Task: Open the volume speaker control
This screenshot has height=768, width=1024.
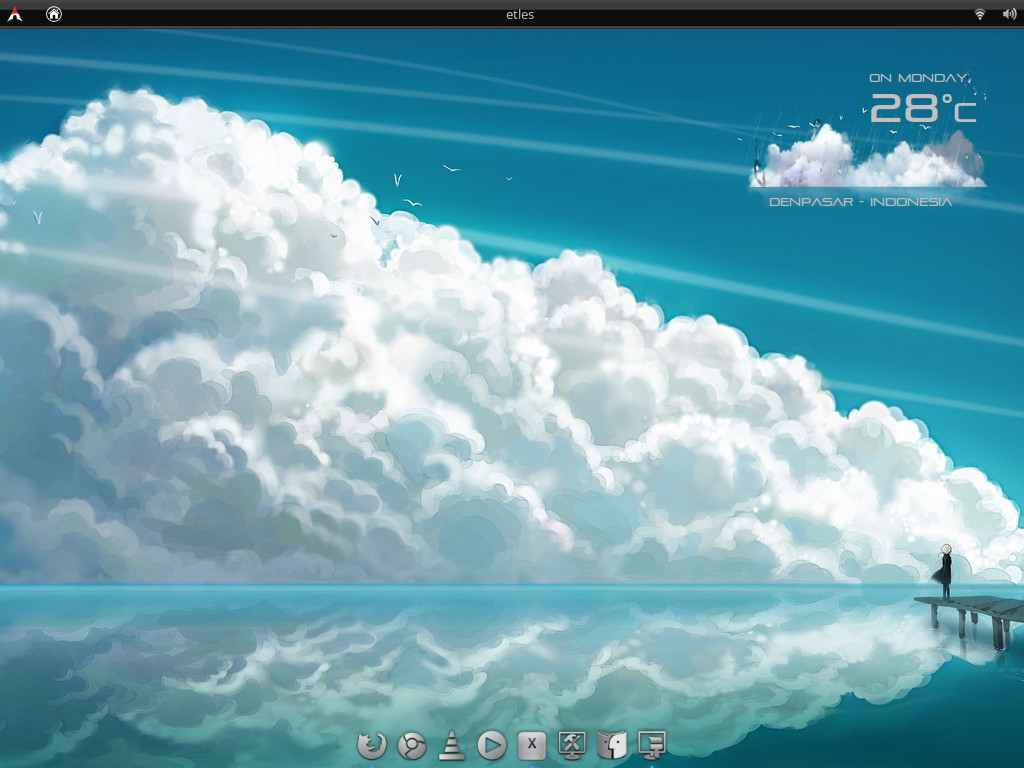Action: 1009,14
